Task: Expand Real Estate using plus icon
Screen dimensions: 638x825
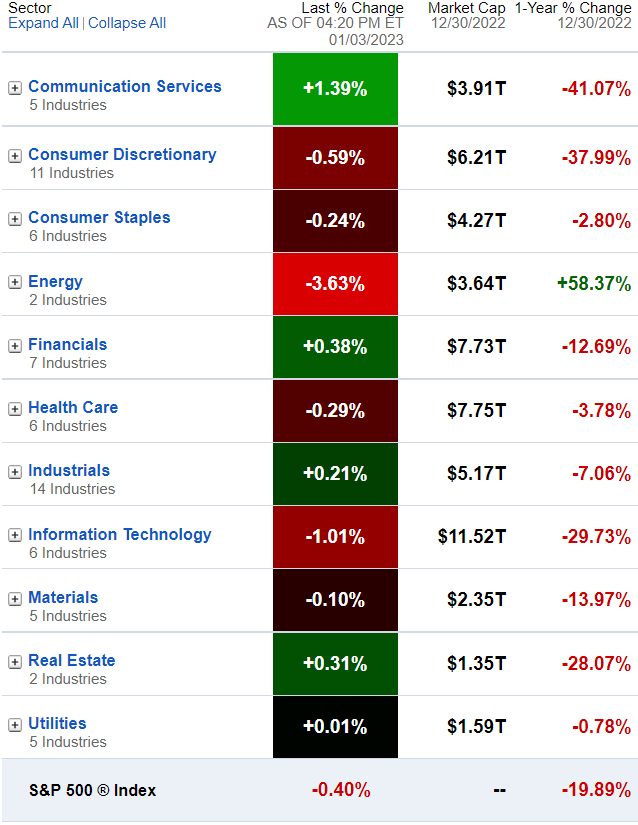Action: (x=15, y=662)
